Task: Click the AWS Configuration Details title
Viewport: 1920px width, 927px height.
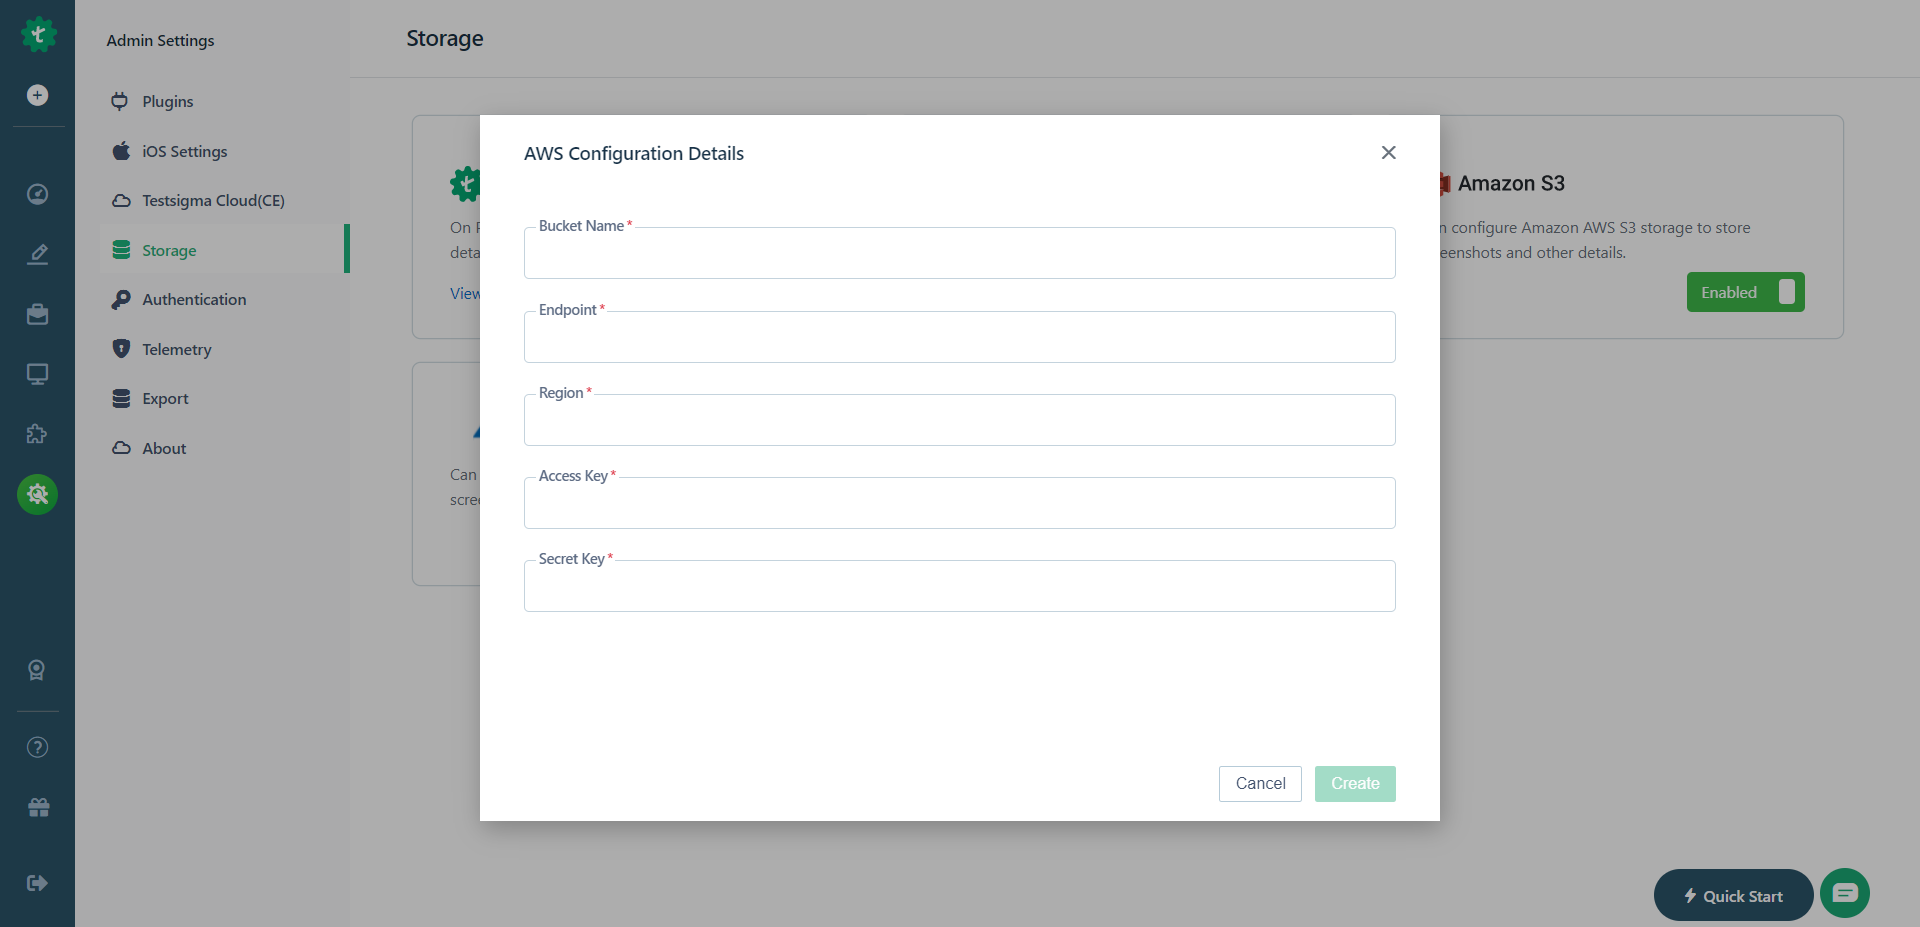Action: [634, 153]
